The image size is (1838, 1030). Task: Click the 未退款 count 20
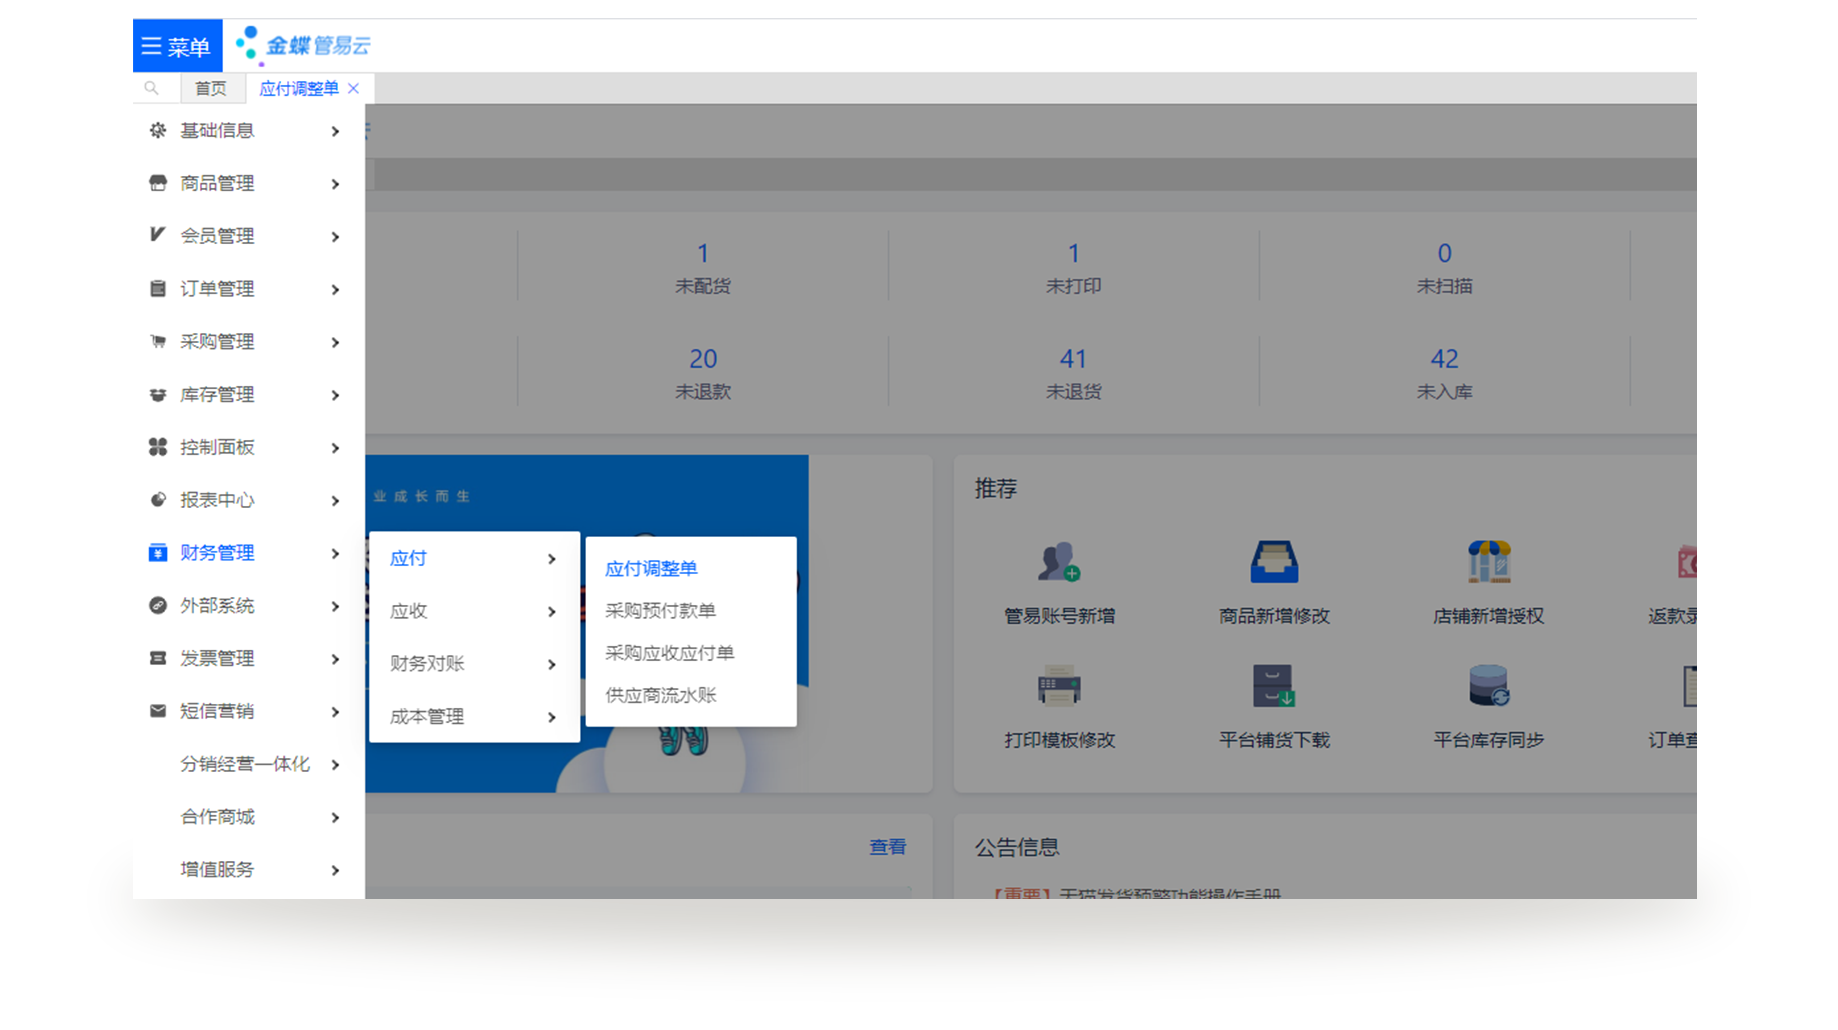point(703,358)
